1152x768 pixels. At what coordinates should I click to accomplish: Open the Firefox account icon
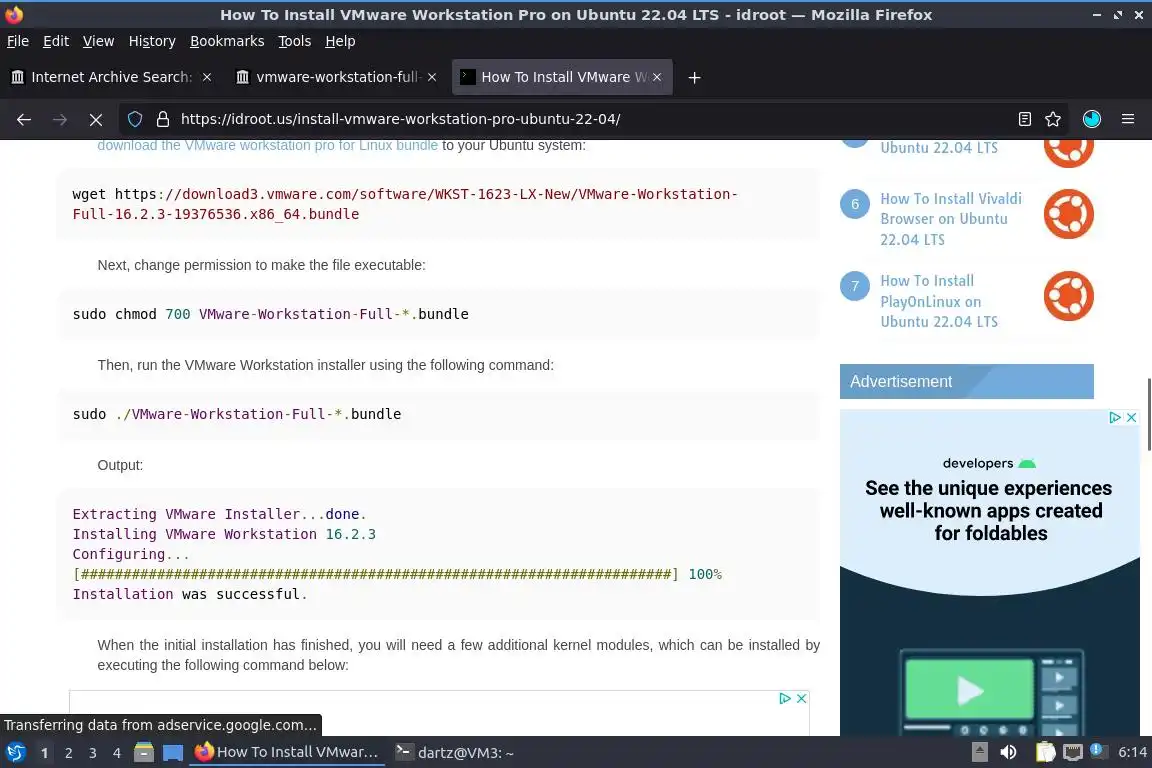(x=1092, y=119)
